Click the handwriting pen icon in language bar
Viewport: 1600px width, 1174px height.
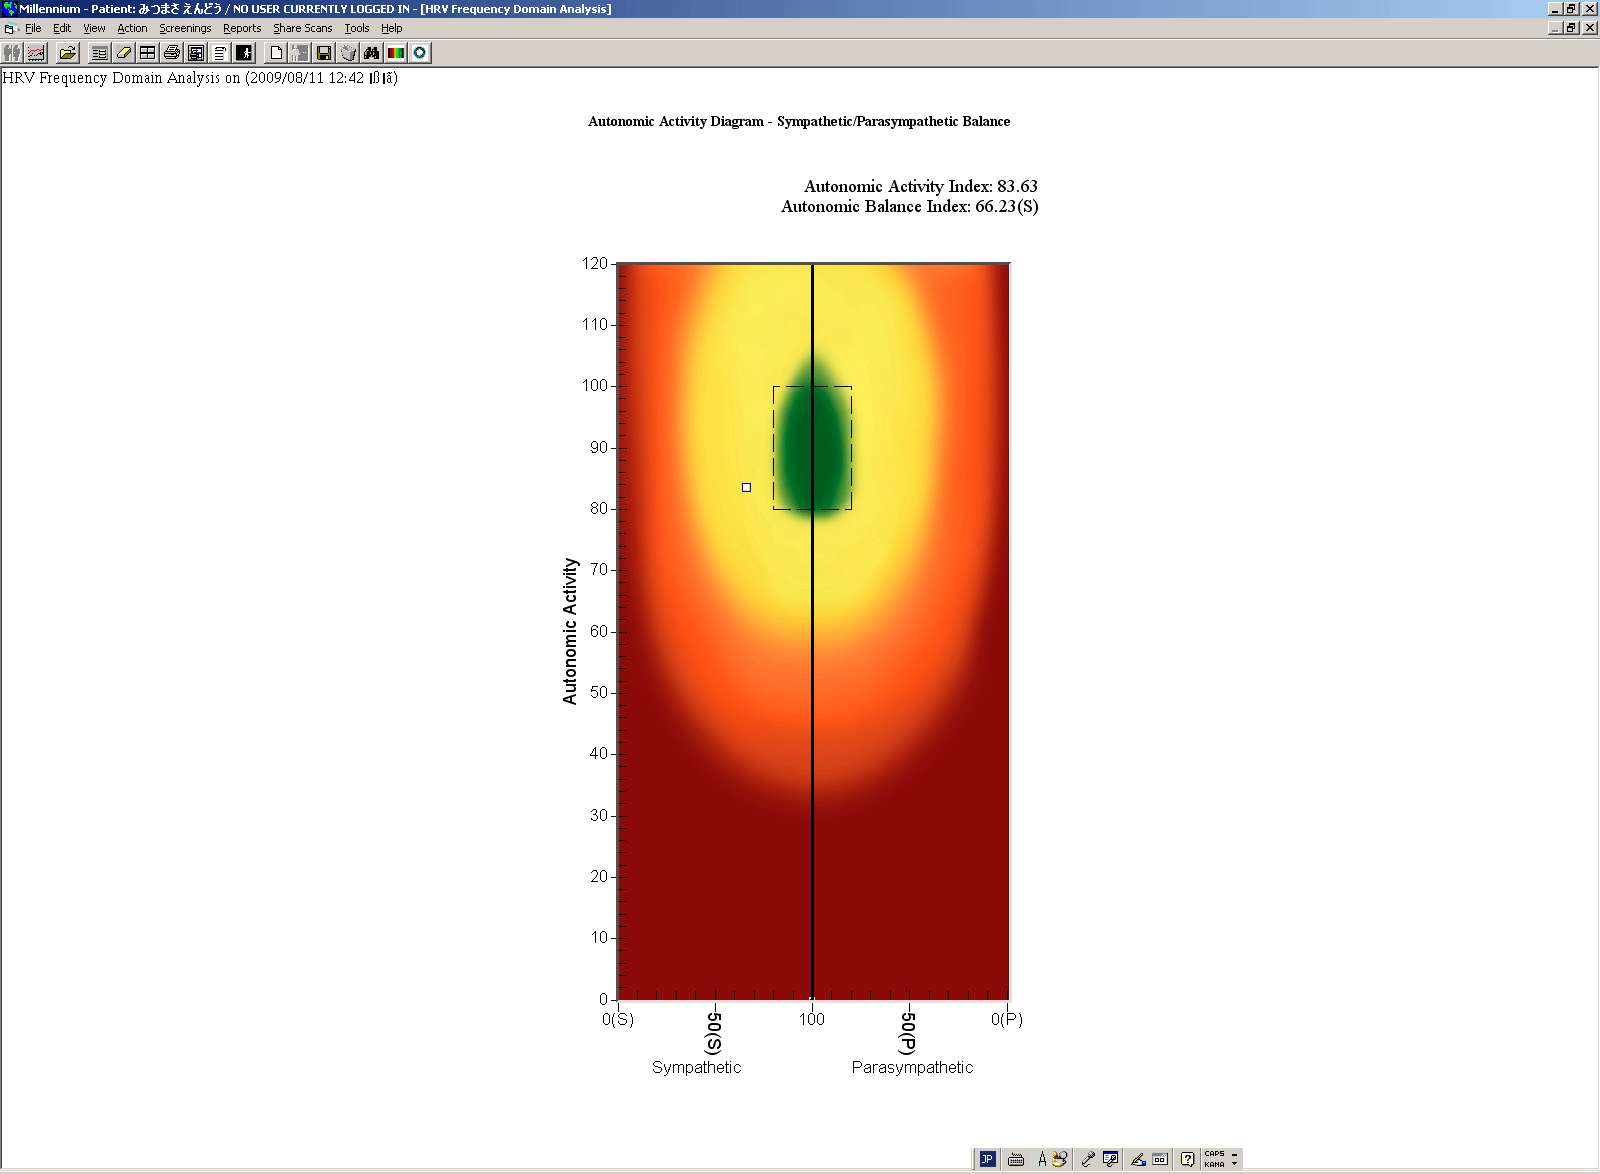pyautogui.click(x=1138, y=1159)
